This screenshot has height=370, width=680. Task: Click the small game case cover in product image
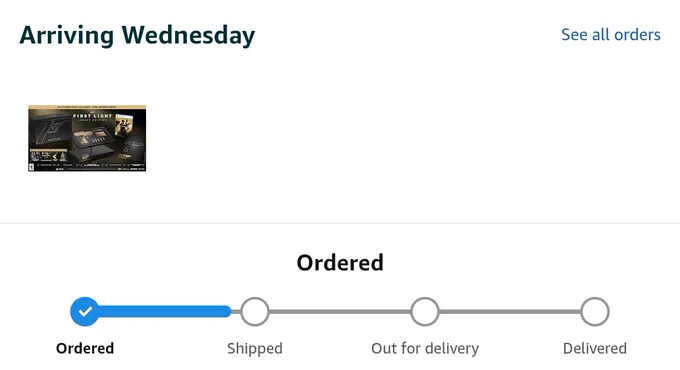click(124, 124)
